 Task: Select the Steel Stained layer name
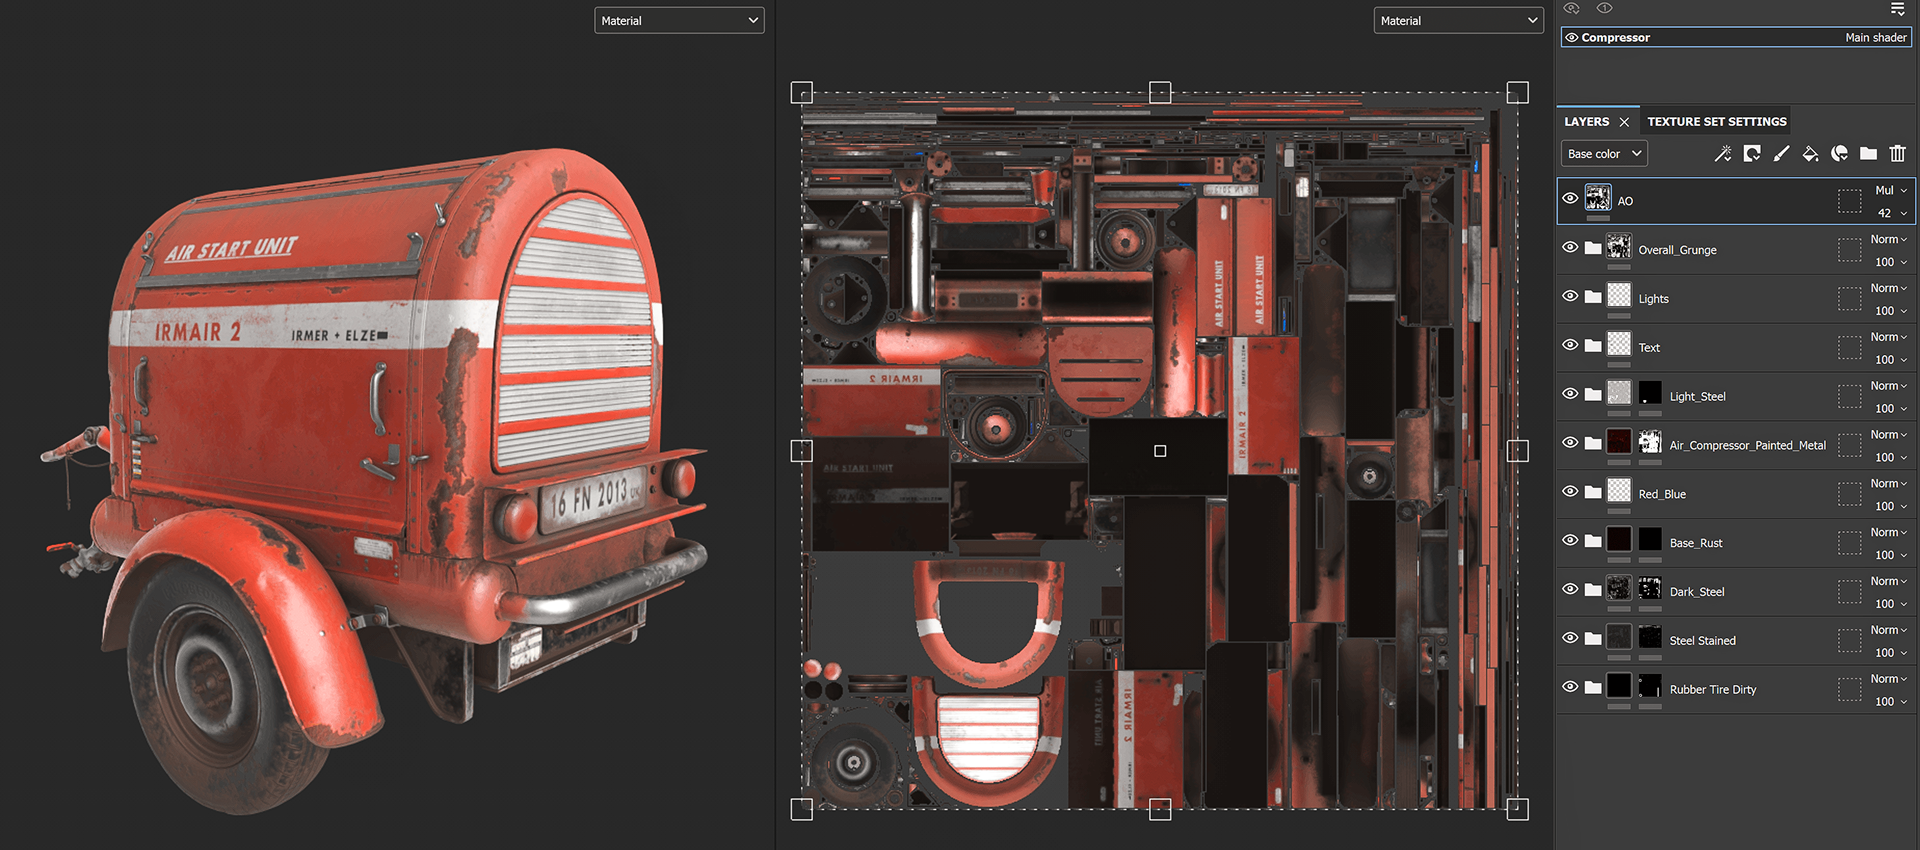click(x=1702, y=641)
